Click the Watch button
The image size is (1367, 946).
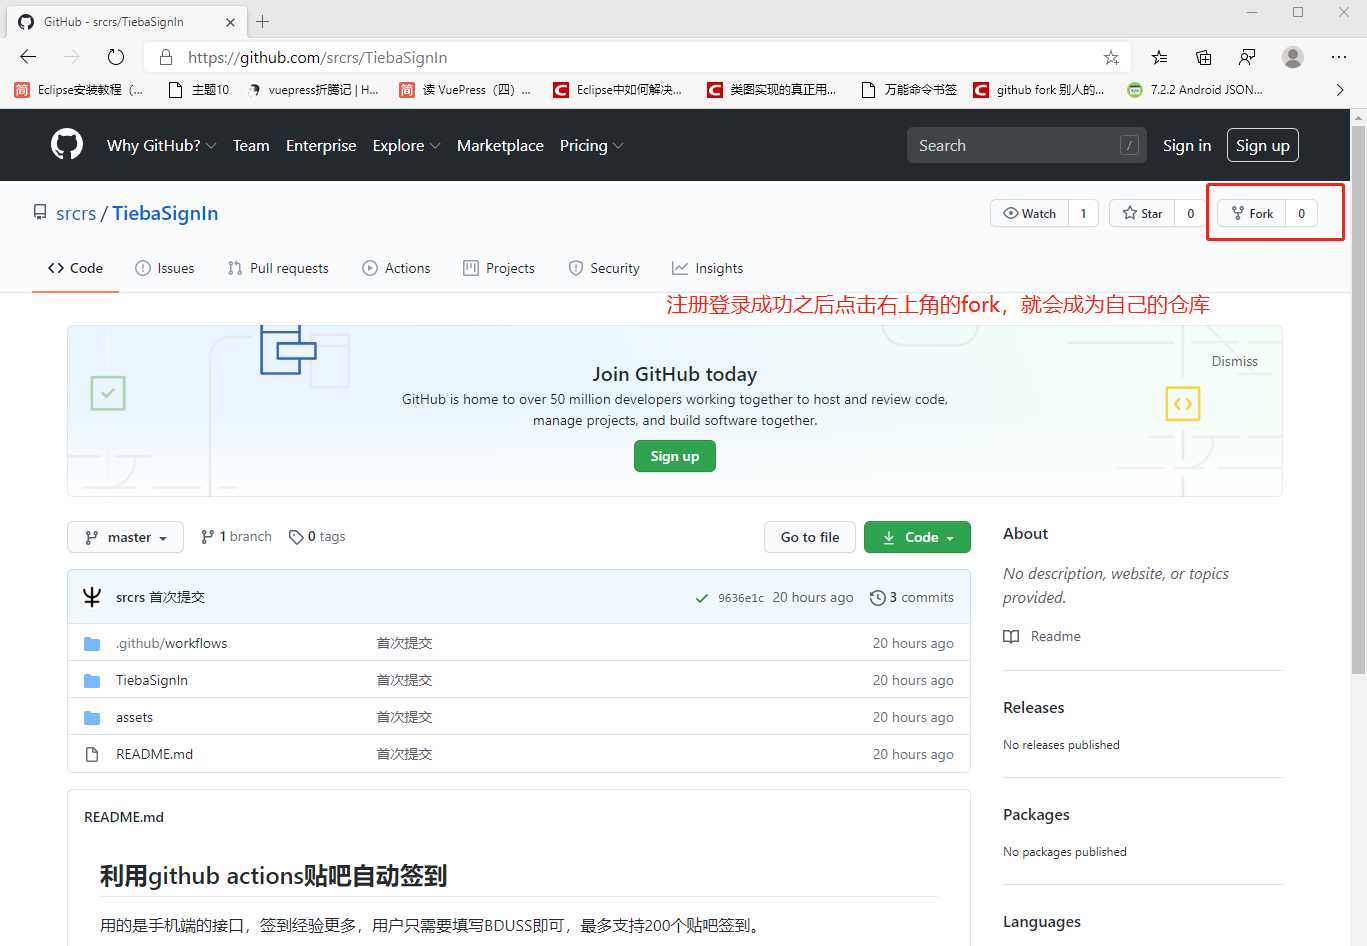1030,213
